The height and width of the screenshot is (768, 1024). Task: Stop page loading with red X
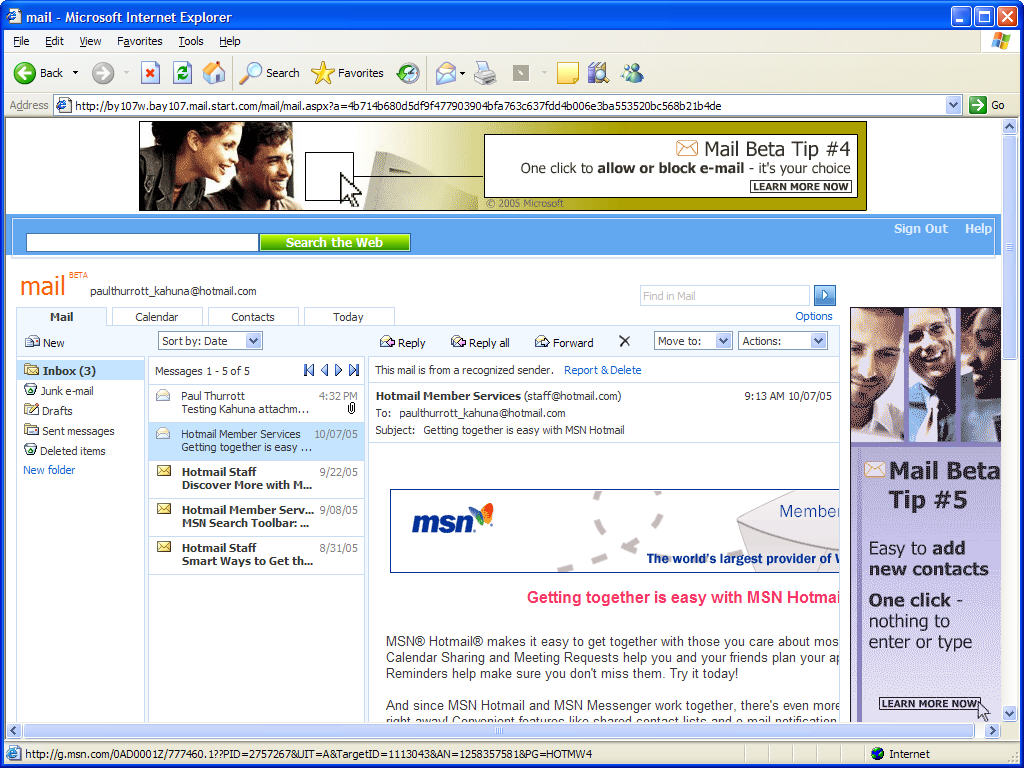[150, 73]
